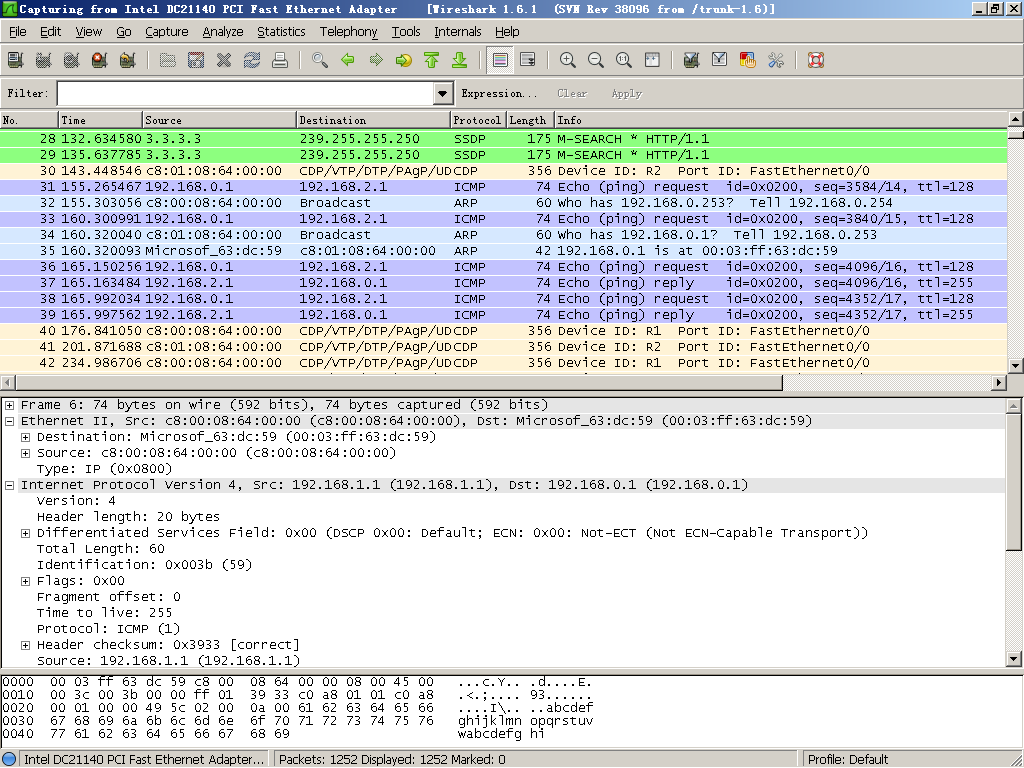Open help lifebuoy icon

click(x=816, y=60)
